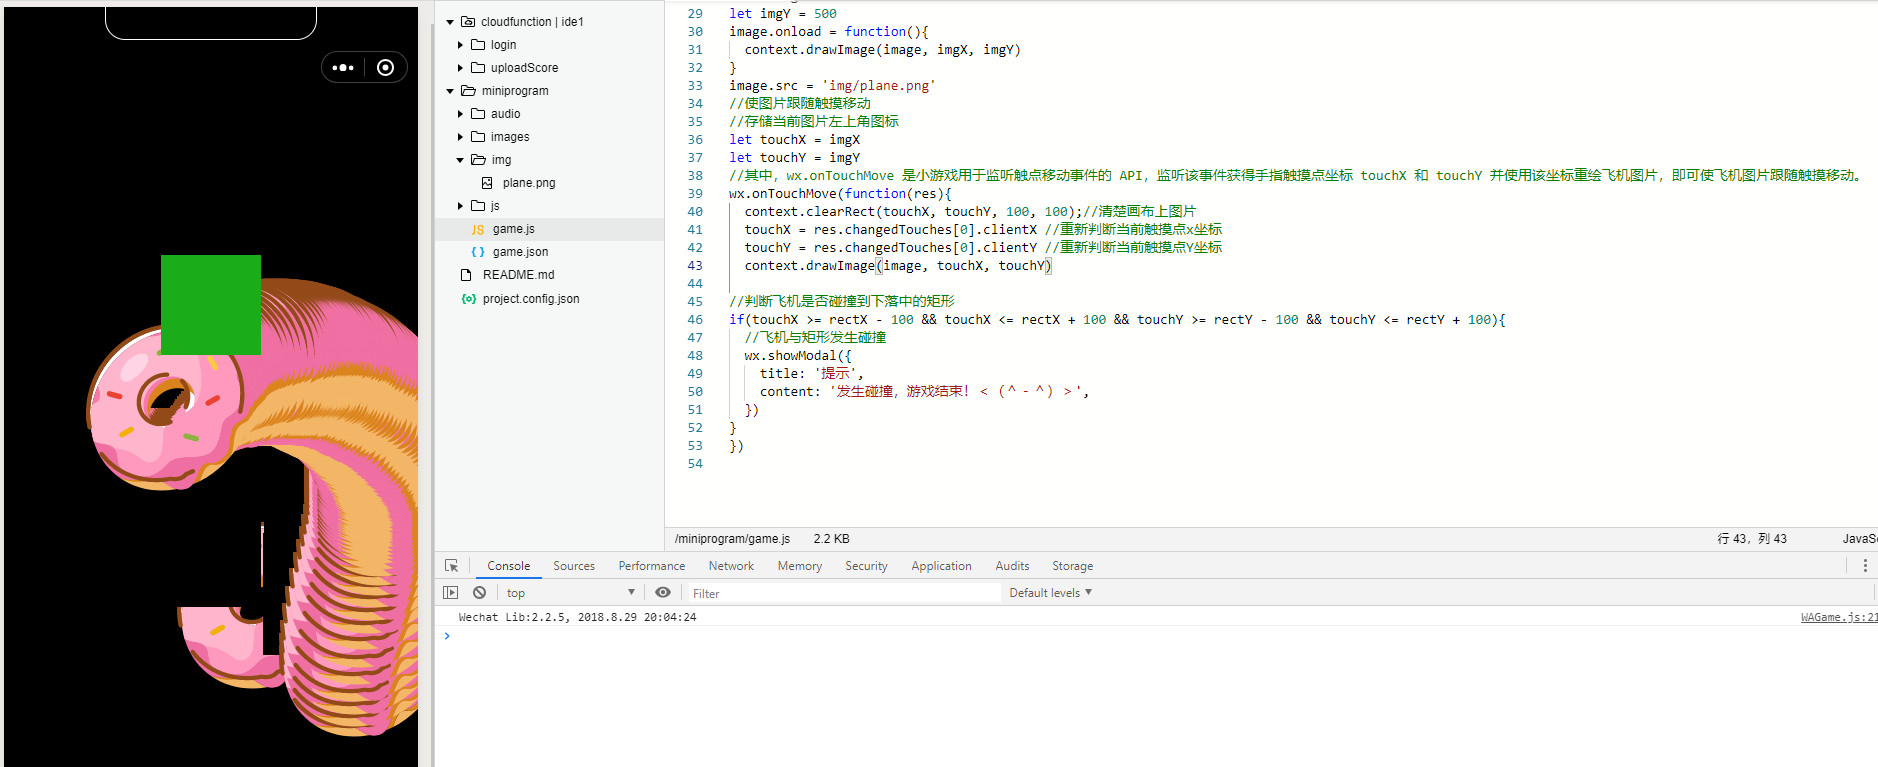The image size is (1878, 767).
Task: Open game.json in the file tree
Action: coord(520,252)
